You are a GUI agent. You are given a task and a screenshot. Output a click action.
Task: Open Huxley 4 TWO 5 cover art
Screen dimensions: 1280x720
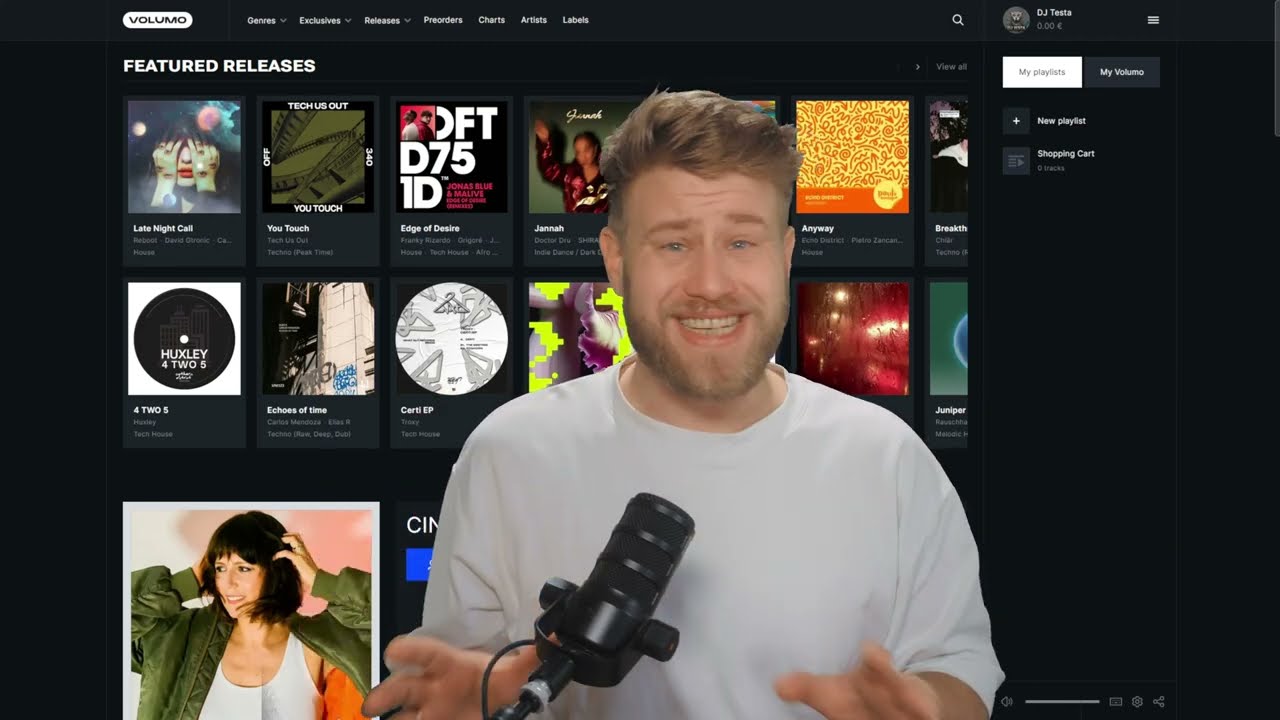tap(184, 339)
